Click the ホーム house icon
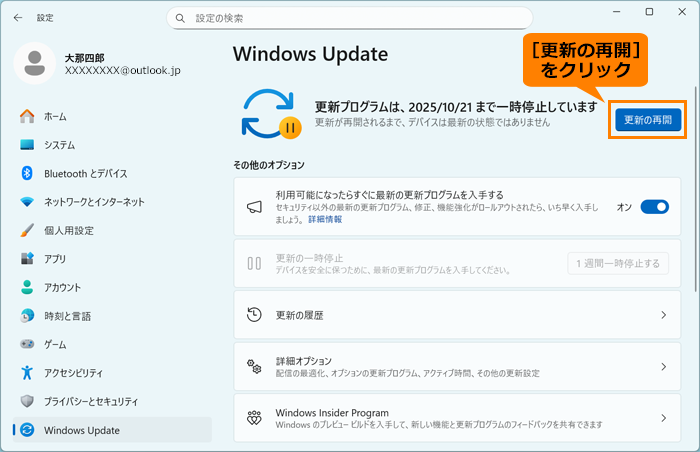This screenshot has width=700, height=452. coord(27,116)
